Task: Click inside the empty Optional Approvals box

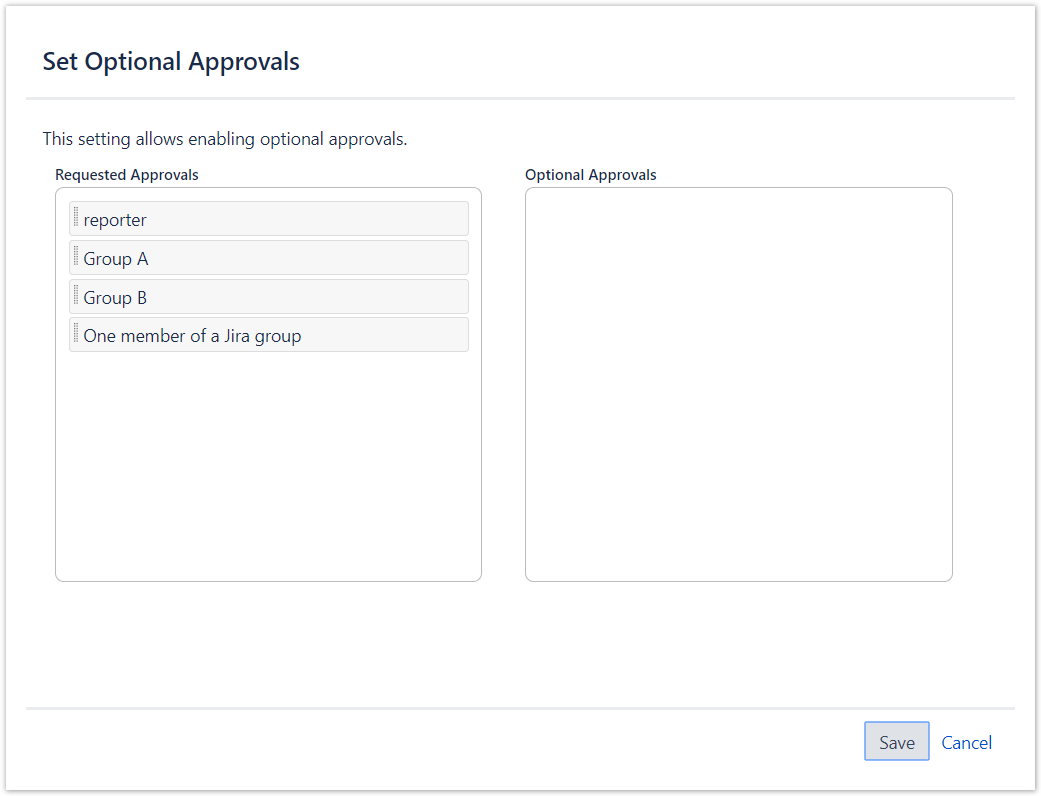Action: pyautogui.click(x=738, y=384)
